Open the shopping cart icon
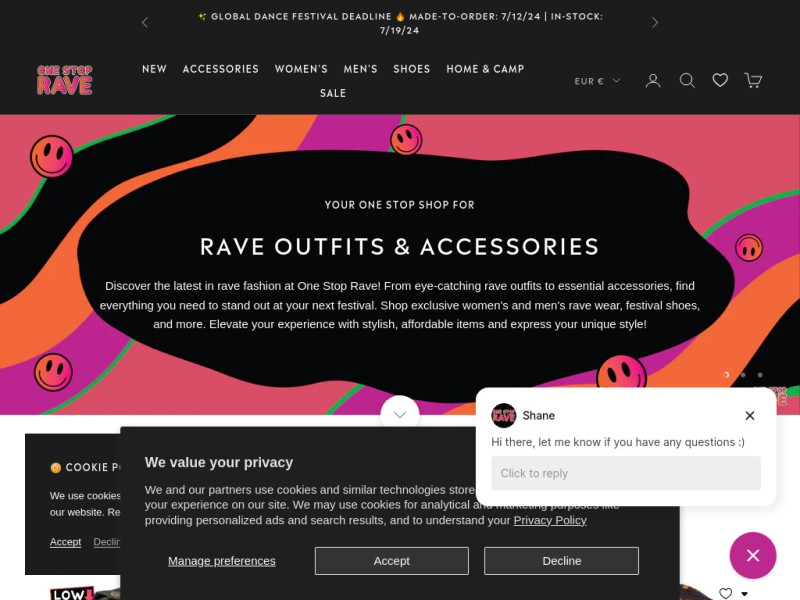This screenshot has width=800, height=600. coord(753,81)
